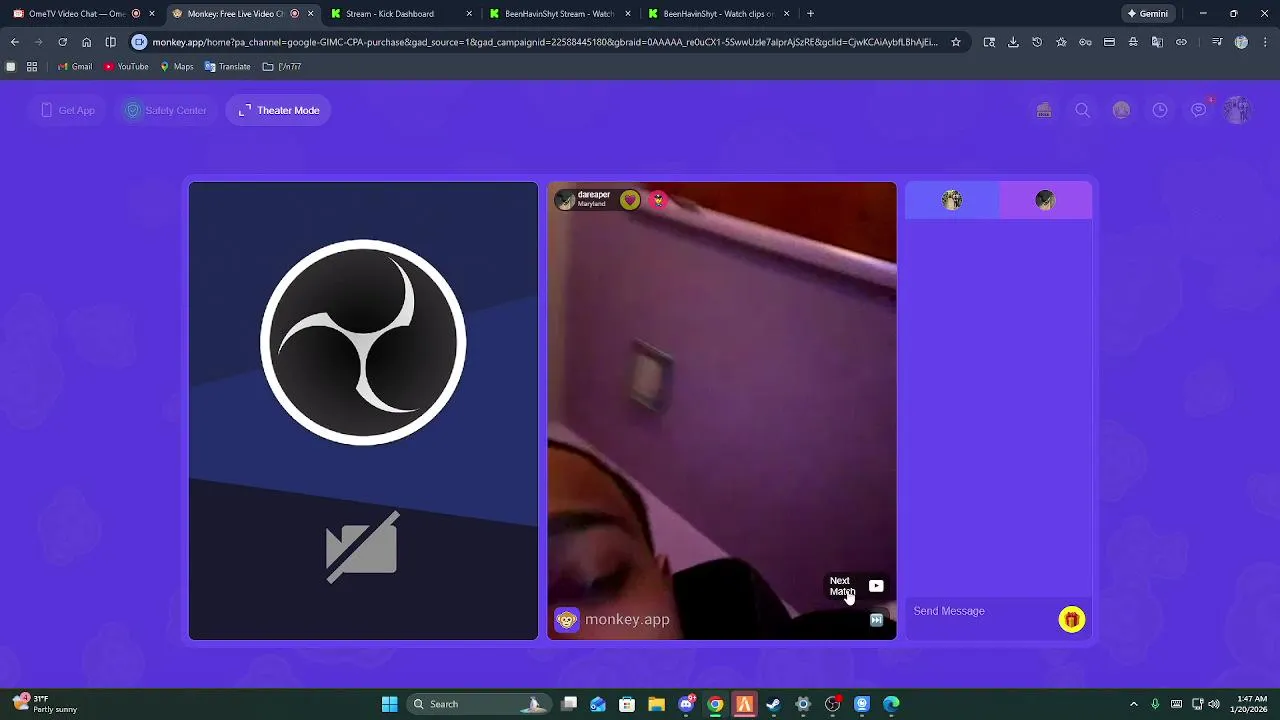The width and height of the screenshot is (1280, 720).
Task: Open dareaper's profile avatar on the video
Action: click(x=565, y=200)
